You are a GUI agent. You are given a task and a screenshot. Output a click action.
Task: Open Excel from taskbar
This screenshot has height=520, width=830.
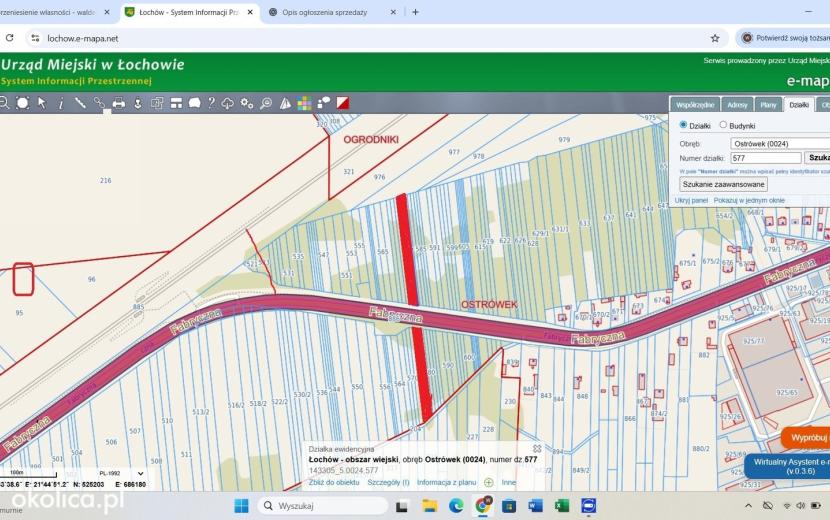562,506
